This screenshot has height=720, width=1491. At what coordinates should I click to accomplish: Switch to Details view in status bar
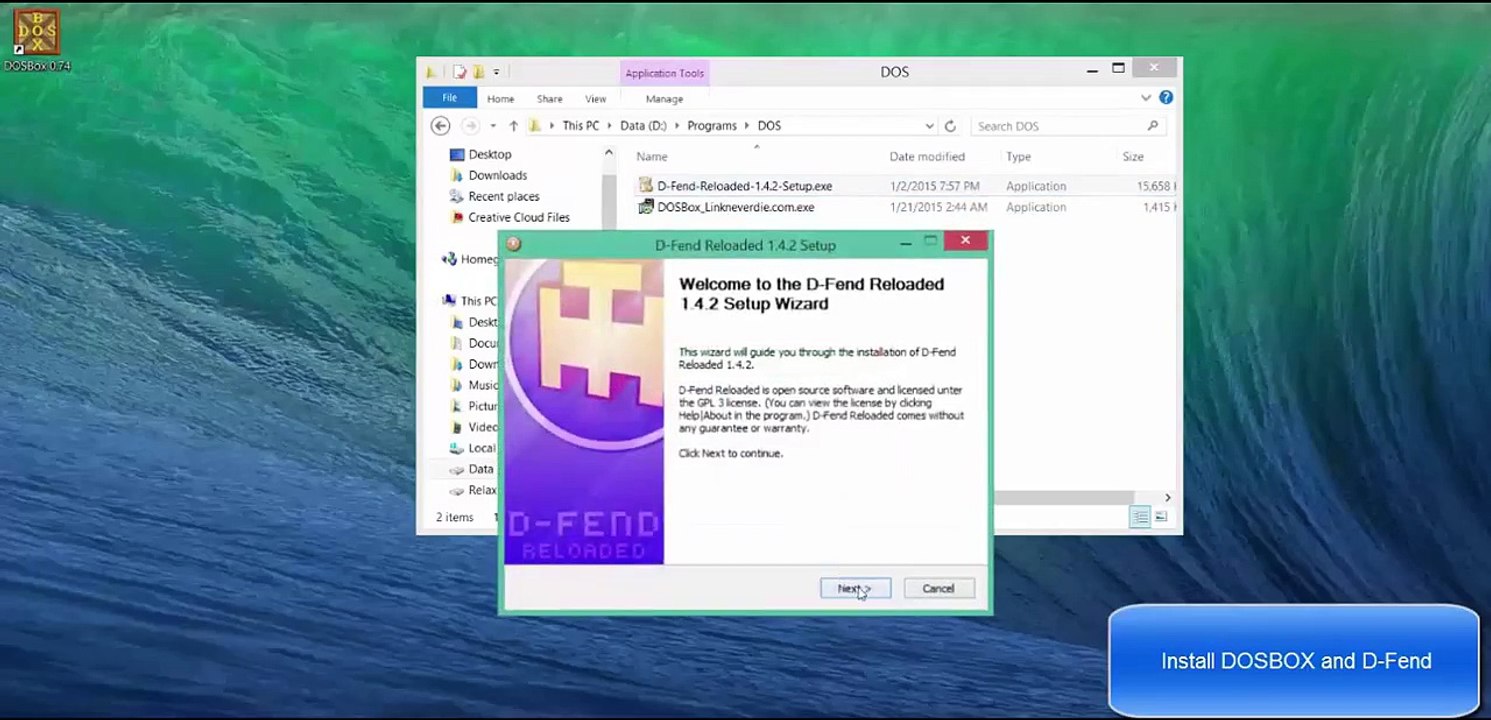pos(1139,517)
